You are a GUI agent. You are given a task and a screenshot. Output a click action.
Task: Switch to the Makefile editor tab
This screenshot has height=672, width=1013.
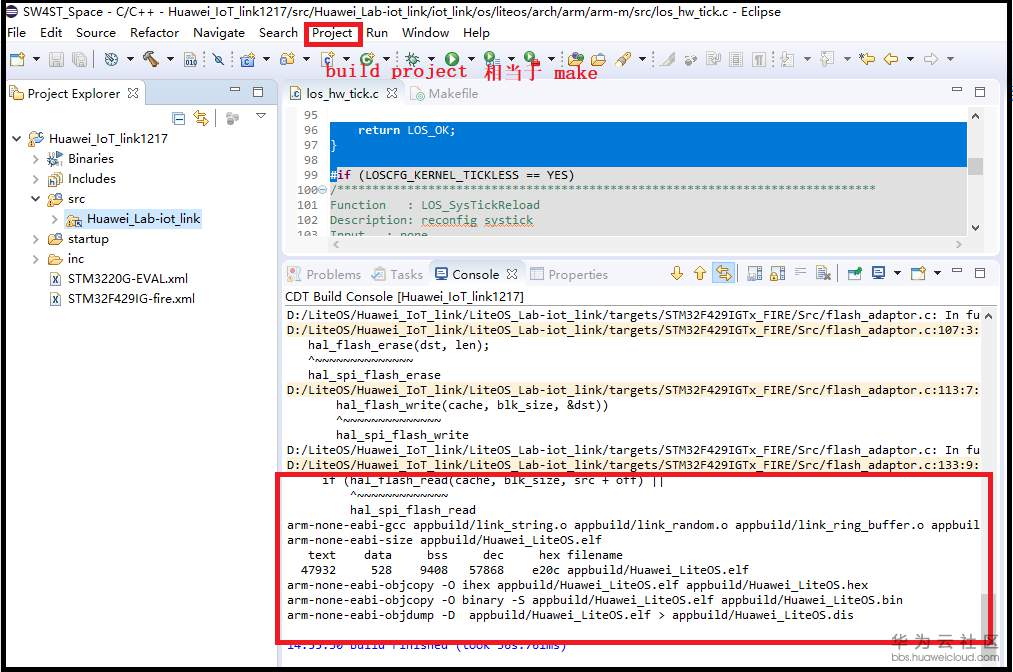tap(446, 94)
